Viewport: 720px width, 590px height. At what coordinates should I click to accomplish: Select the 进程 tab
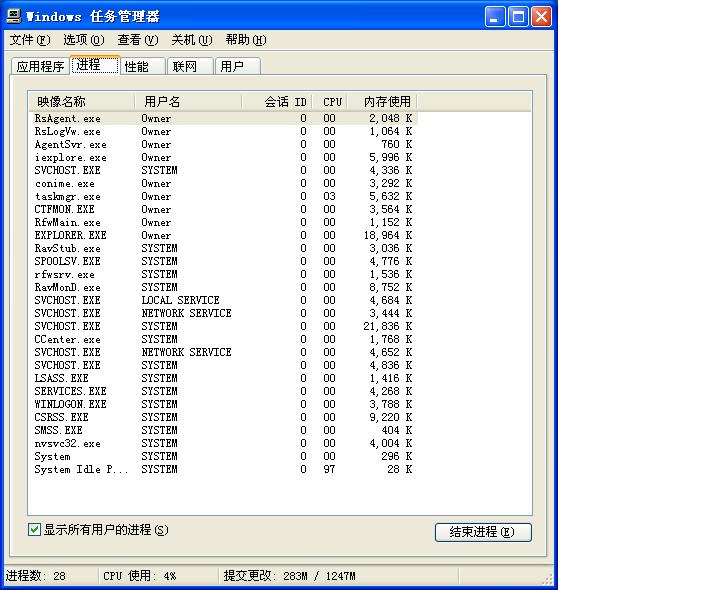(95, 65)
